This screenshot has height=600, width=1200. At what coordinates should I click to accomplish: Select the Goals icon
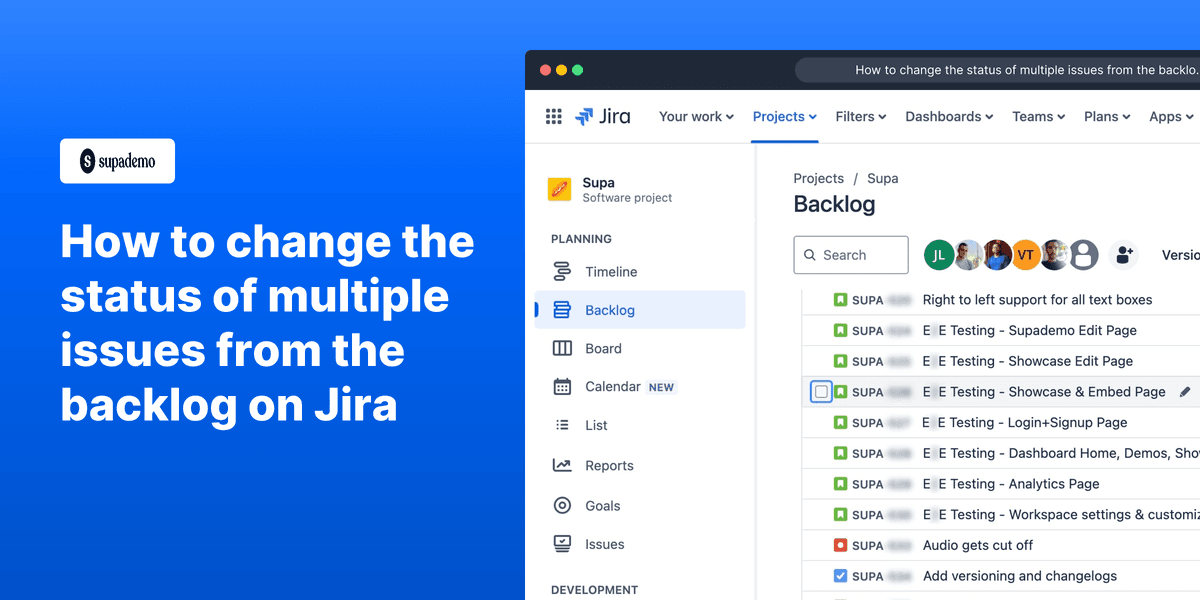564,505
